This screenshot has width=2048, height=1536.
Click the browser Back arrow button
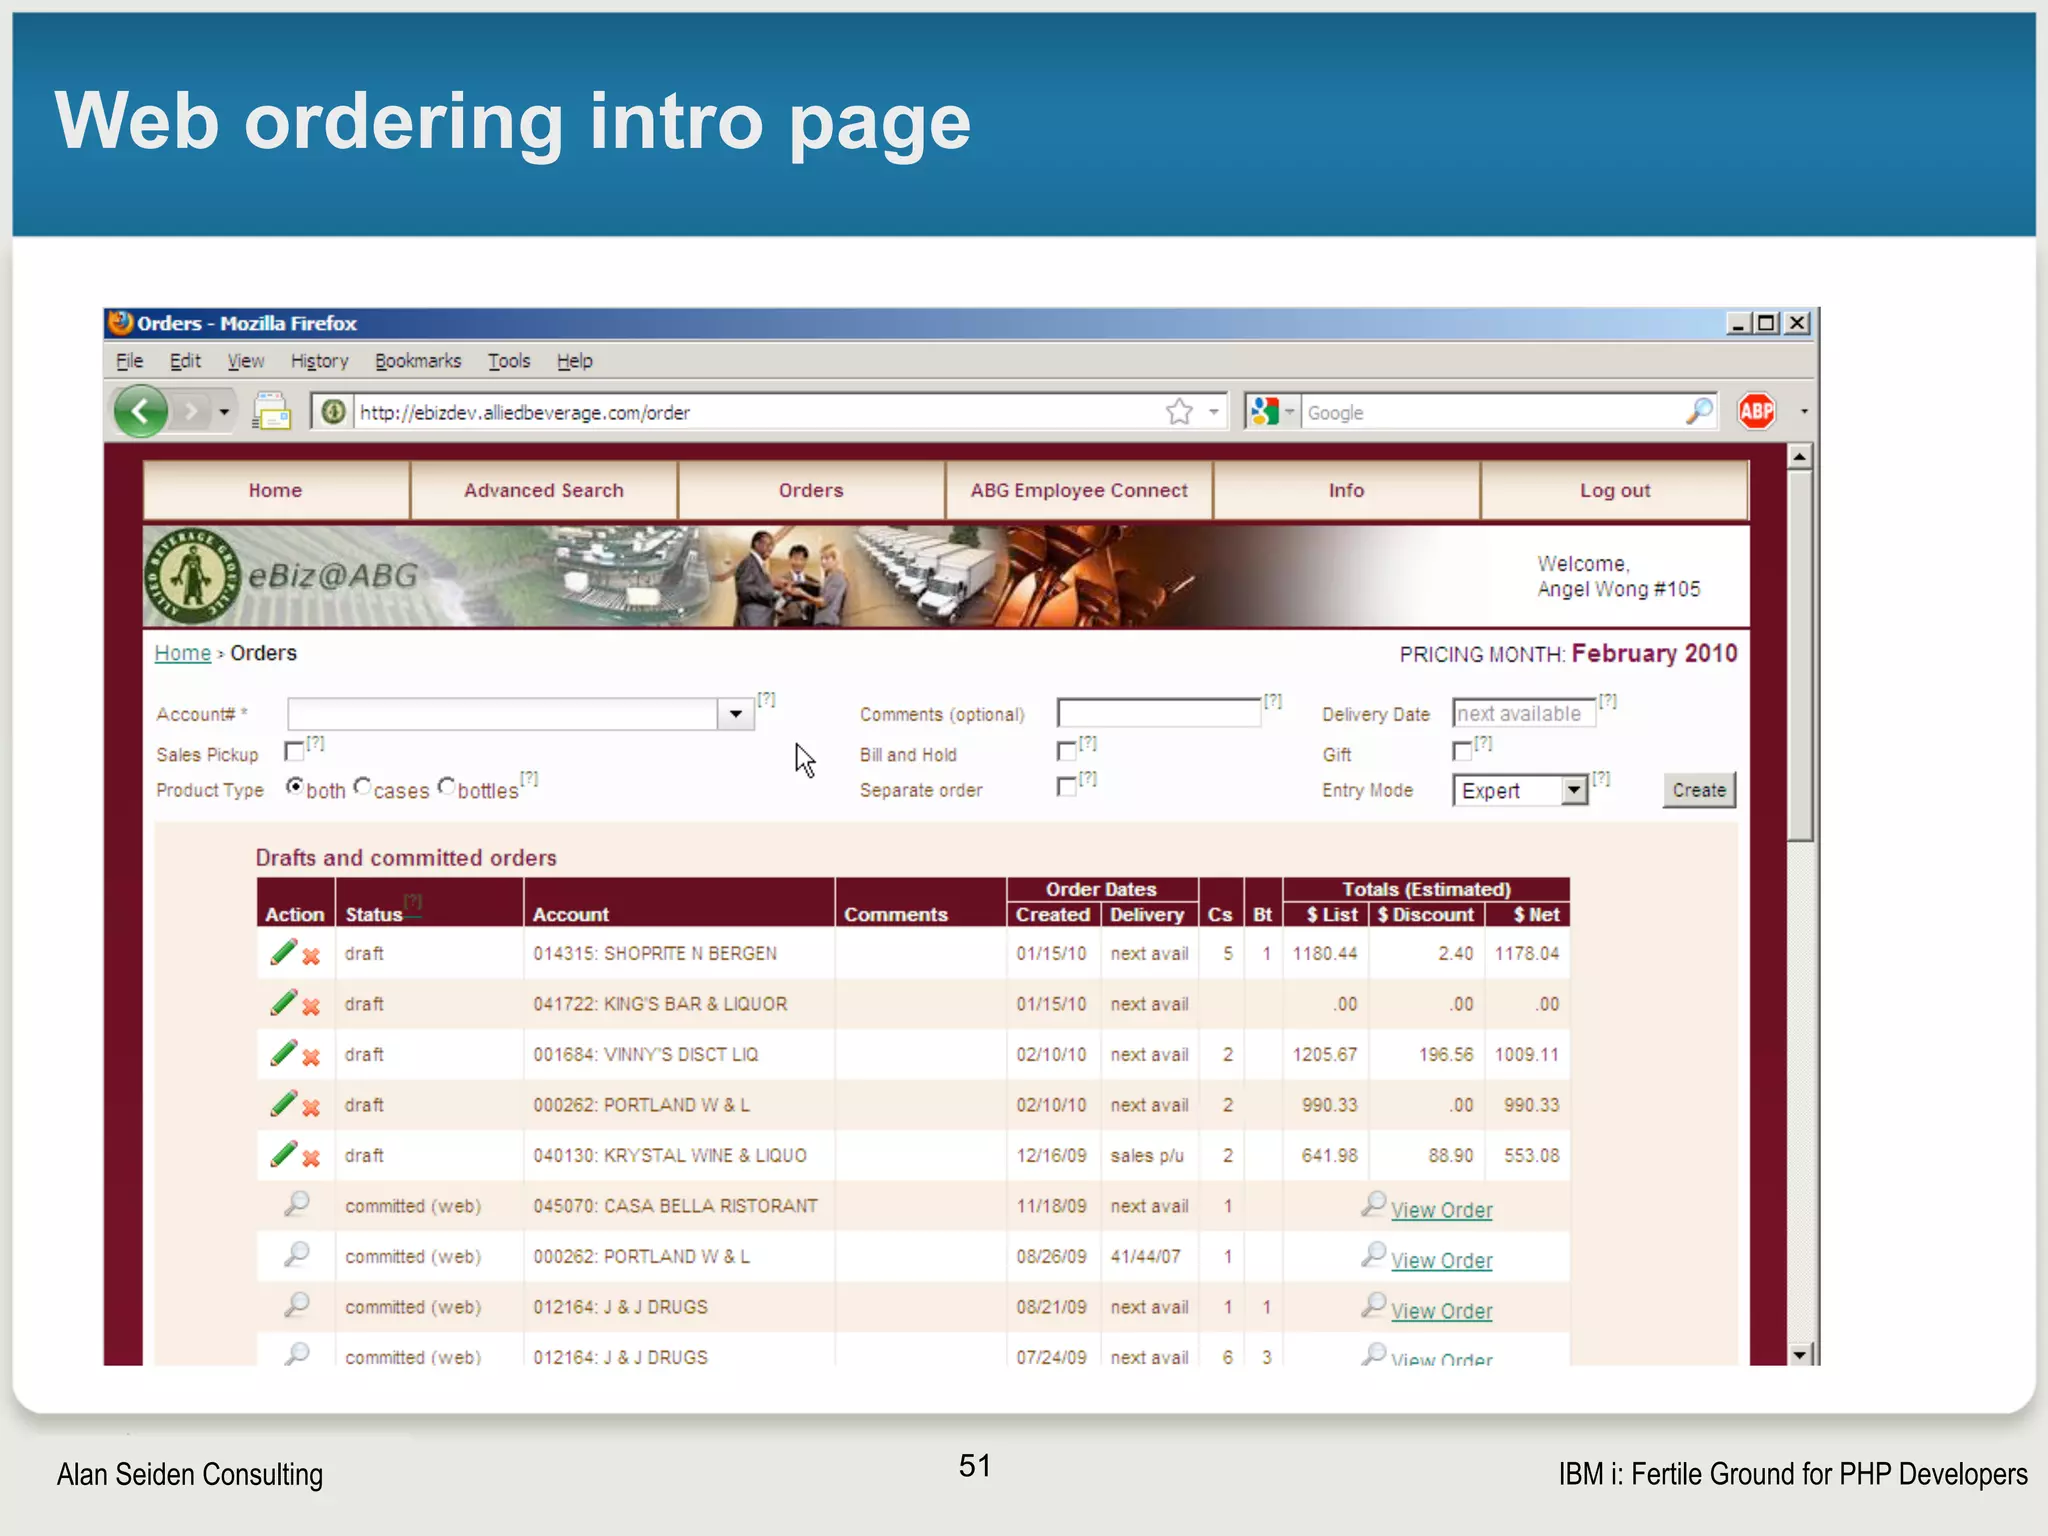[141, 411]
